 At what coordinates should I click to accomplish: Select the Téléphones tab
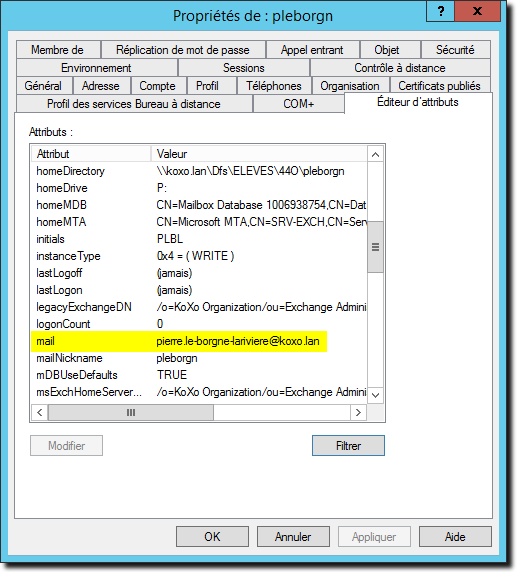point(274,86)
